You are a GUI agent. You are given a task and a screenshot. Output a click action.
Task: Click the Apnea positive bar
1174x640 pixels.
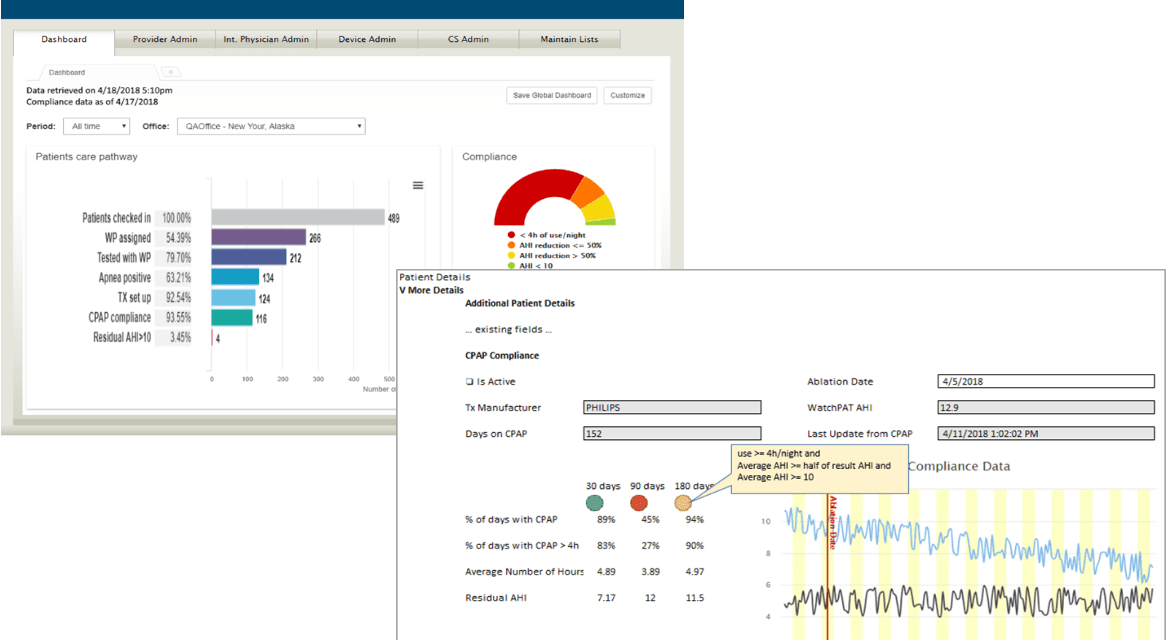coord(235,277)
